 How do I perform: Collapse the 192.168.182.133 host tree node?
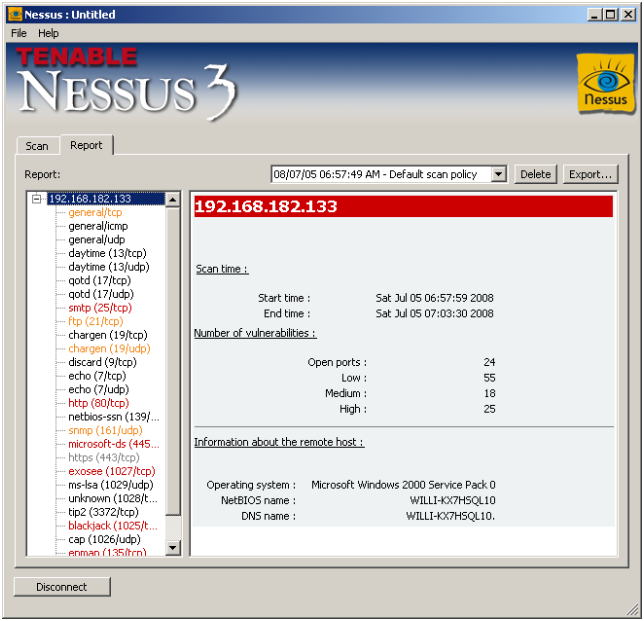point(37,199)
